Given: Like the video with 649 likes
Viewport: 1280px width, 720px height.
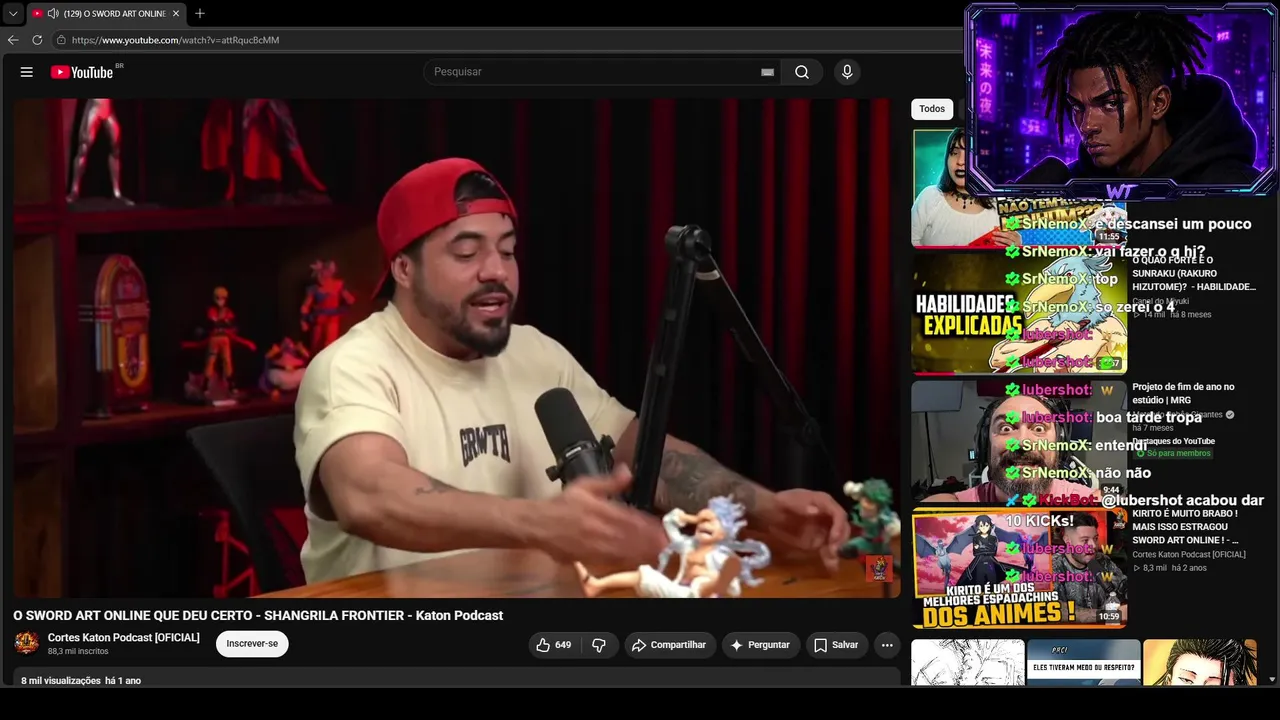Looking at the screenshot, I should point(554,645).
